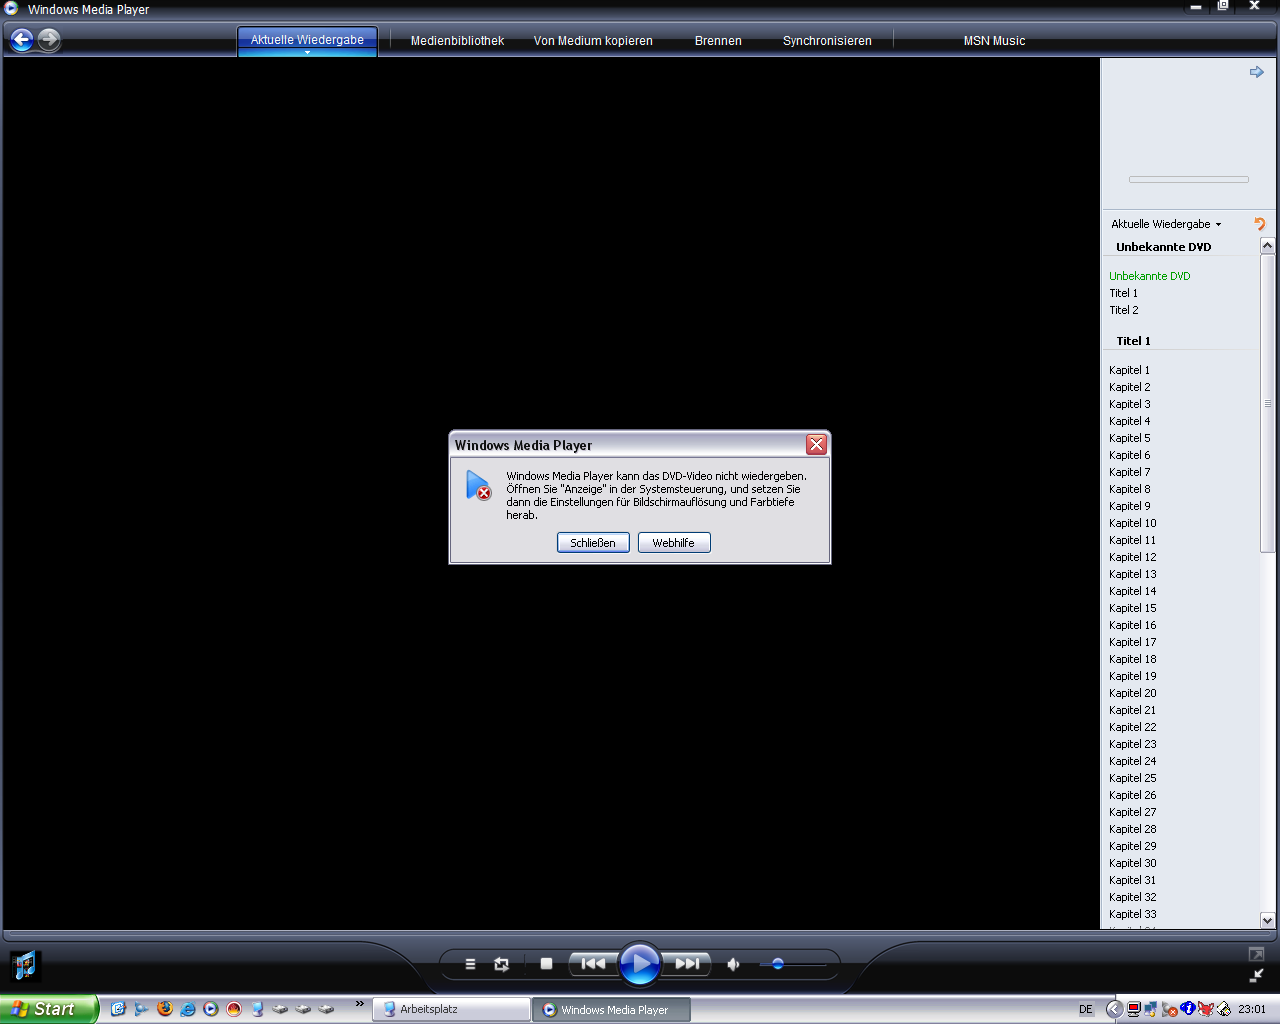Click the printer tray icon
This screenshot has width=1280, height=1024.
[1224, 1009]
